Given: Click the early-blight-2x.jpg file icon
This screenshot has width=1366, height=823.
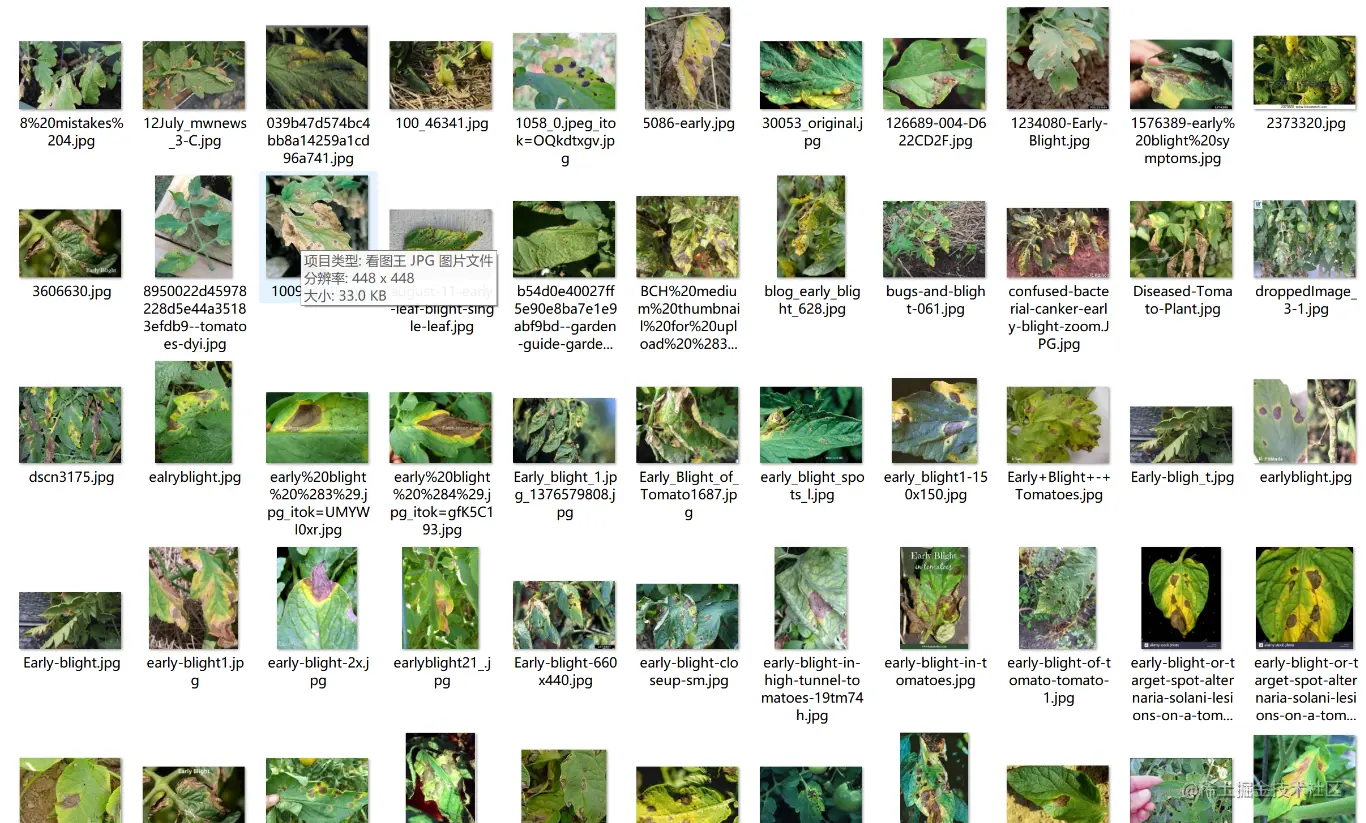Looking at the screenshot, I should pos(317,598).
